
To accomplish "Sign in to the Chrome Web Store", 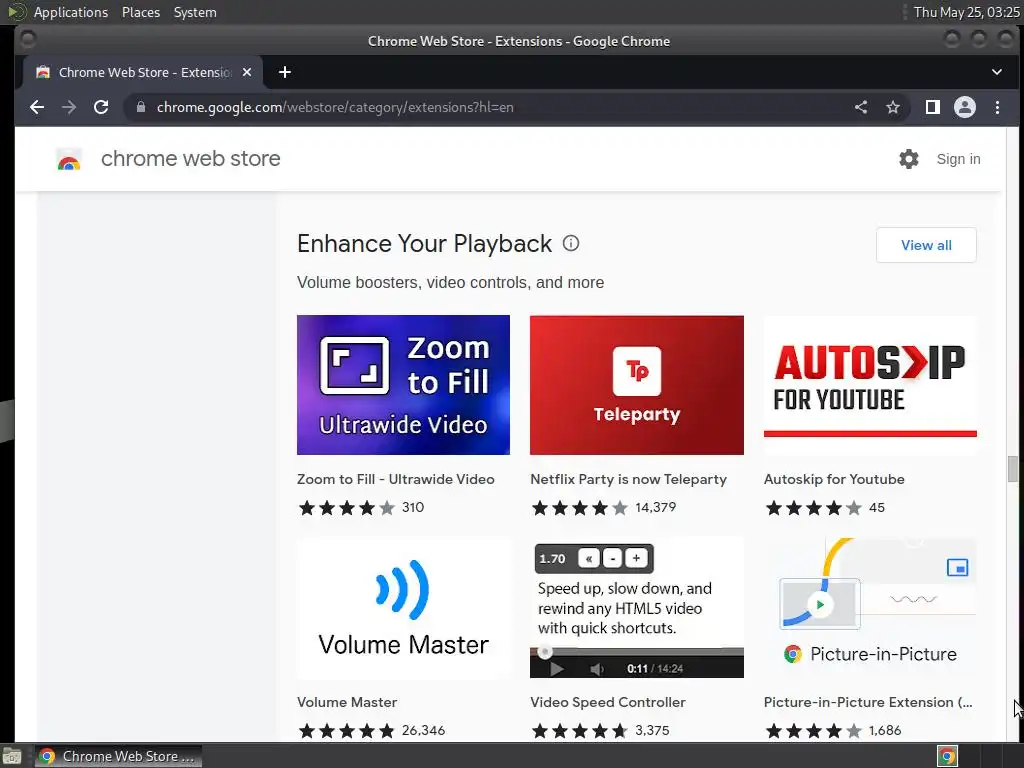I will coord(958,159).
